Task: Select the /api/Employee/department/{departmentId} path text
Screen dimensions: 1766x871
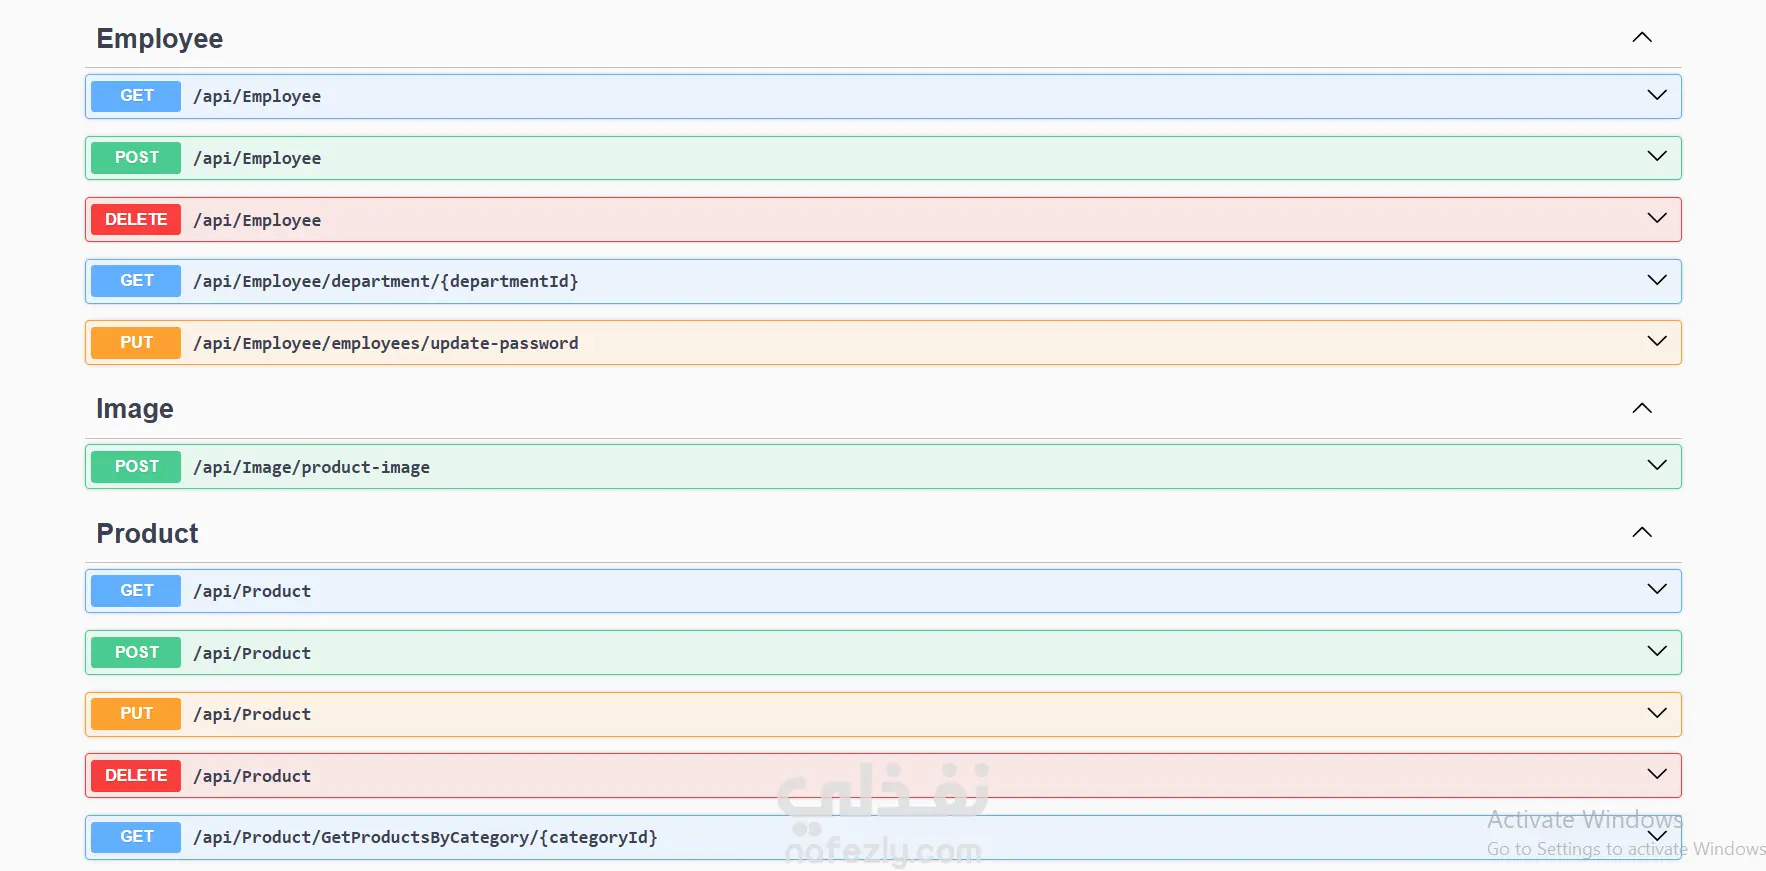Action: click(x=386, y=282)
